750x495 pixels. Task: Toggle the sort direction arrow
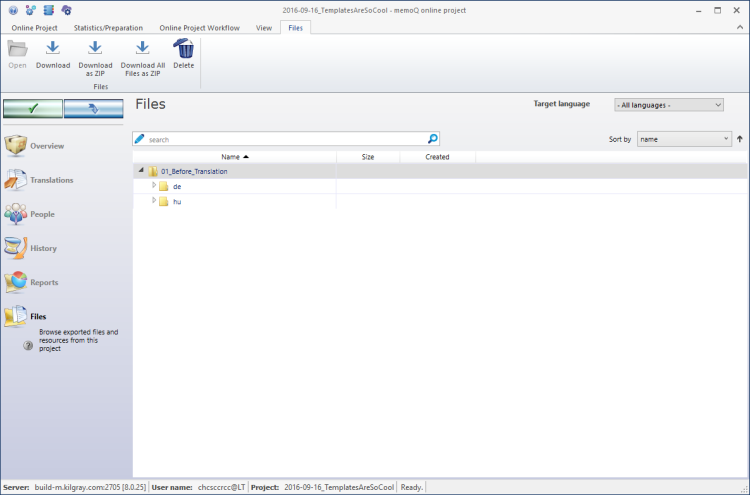coord(739,139)
